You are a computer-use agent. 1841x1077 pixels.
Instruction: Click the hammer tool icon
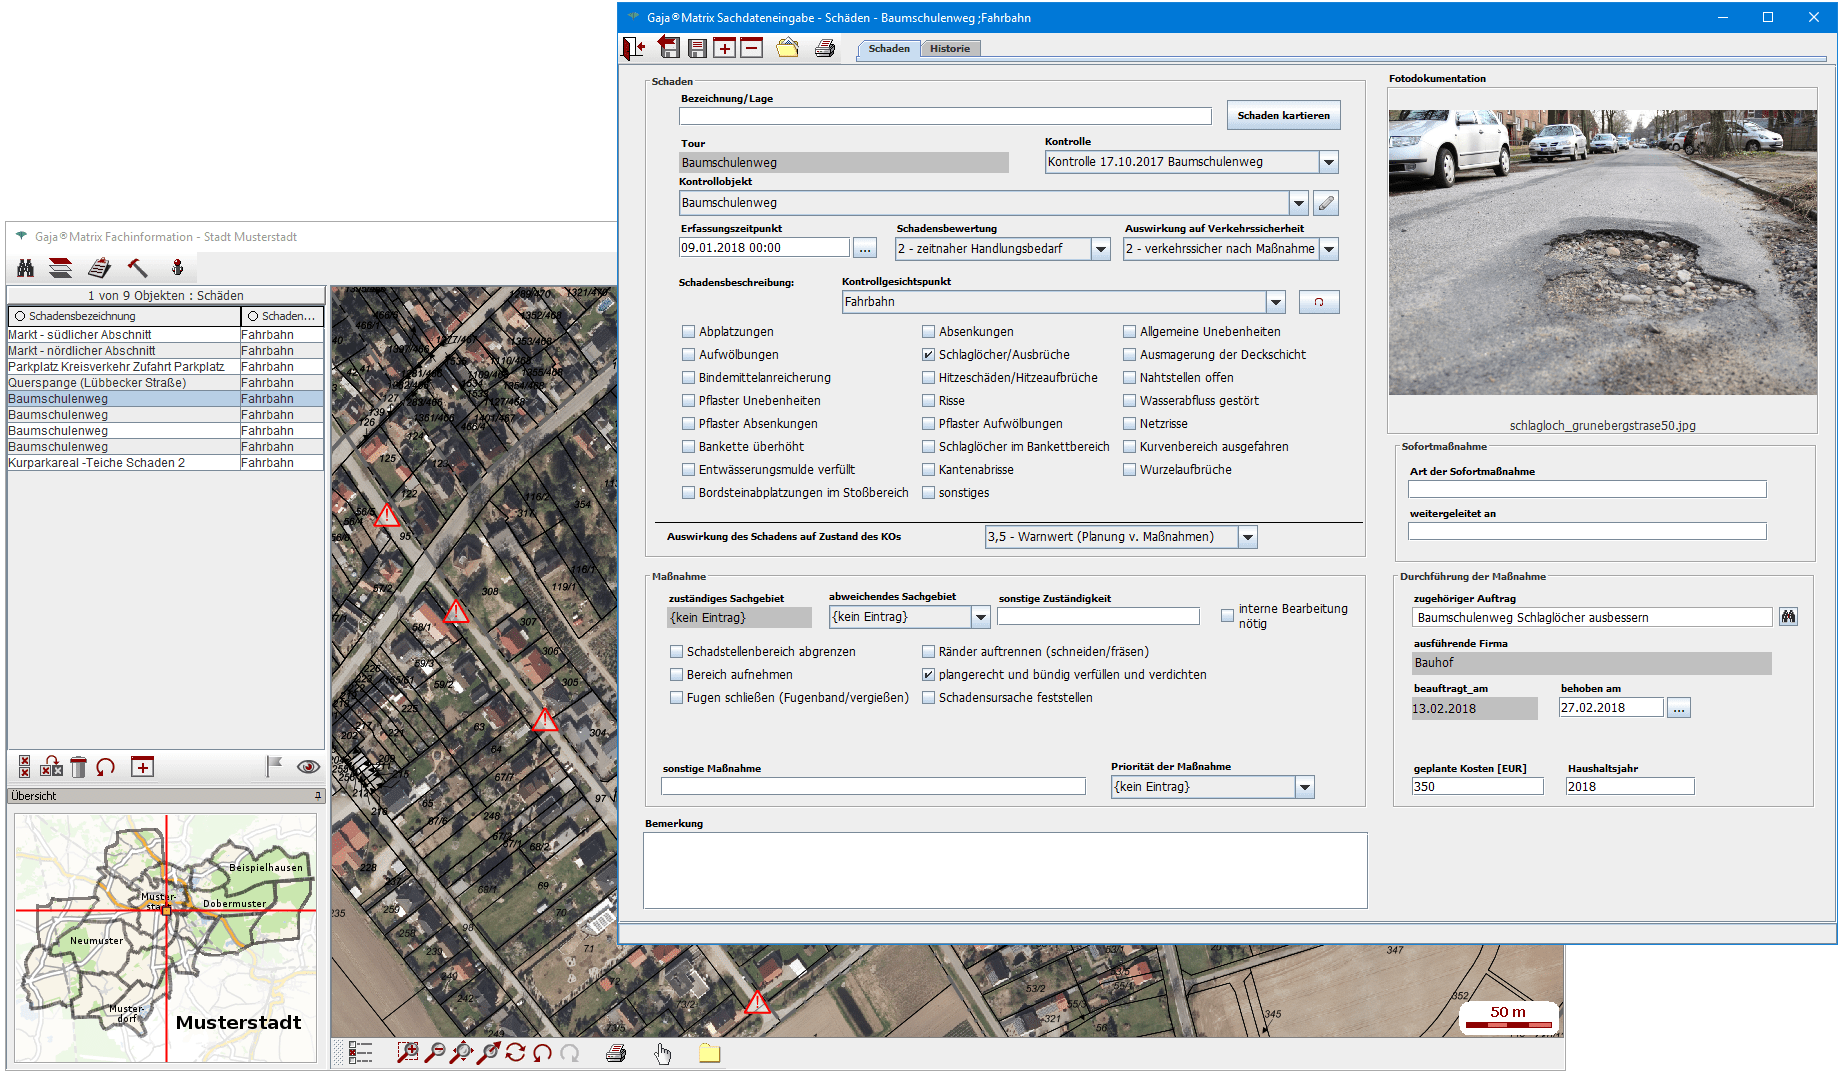(138, 268)
